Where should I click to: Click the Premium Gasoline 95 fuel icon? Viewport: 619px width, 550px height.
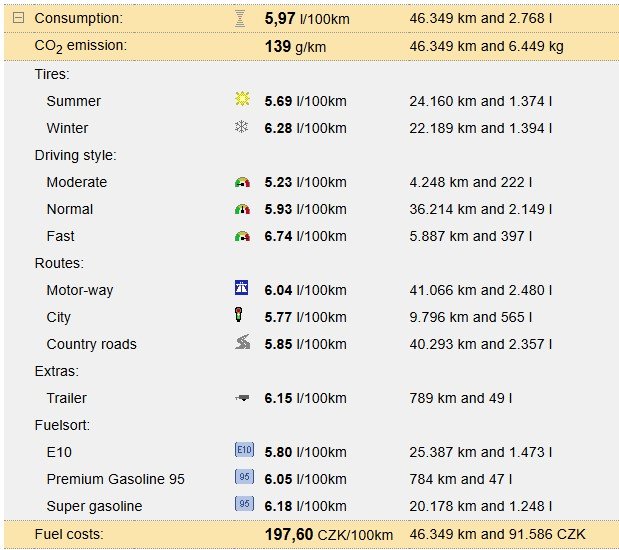coord(244,477)
